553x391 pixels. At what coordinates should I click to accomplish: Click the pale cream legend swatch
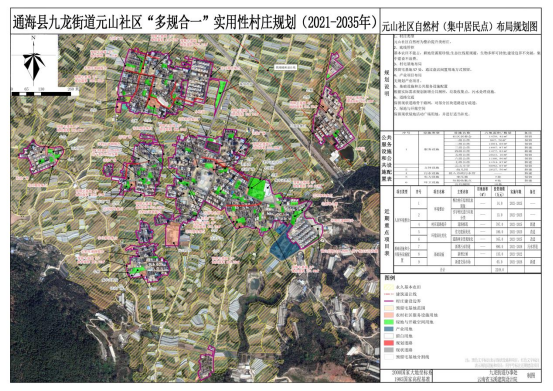[389, 307]
